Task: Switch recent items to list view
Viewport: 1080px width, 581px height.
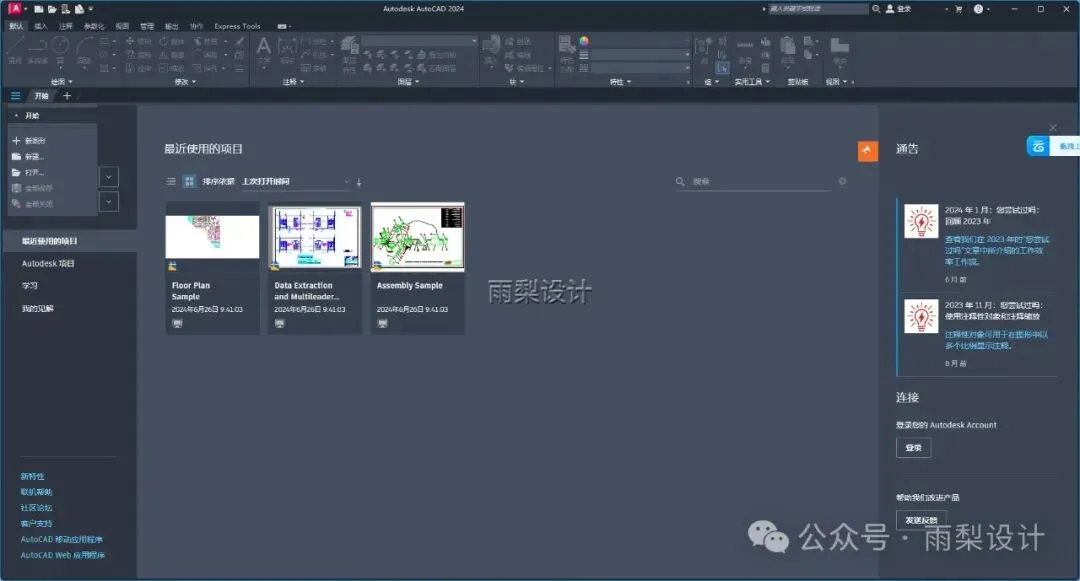Action: tap(172, 181)
